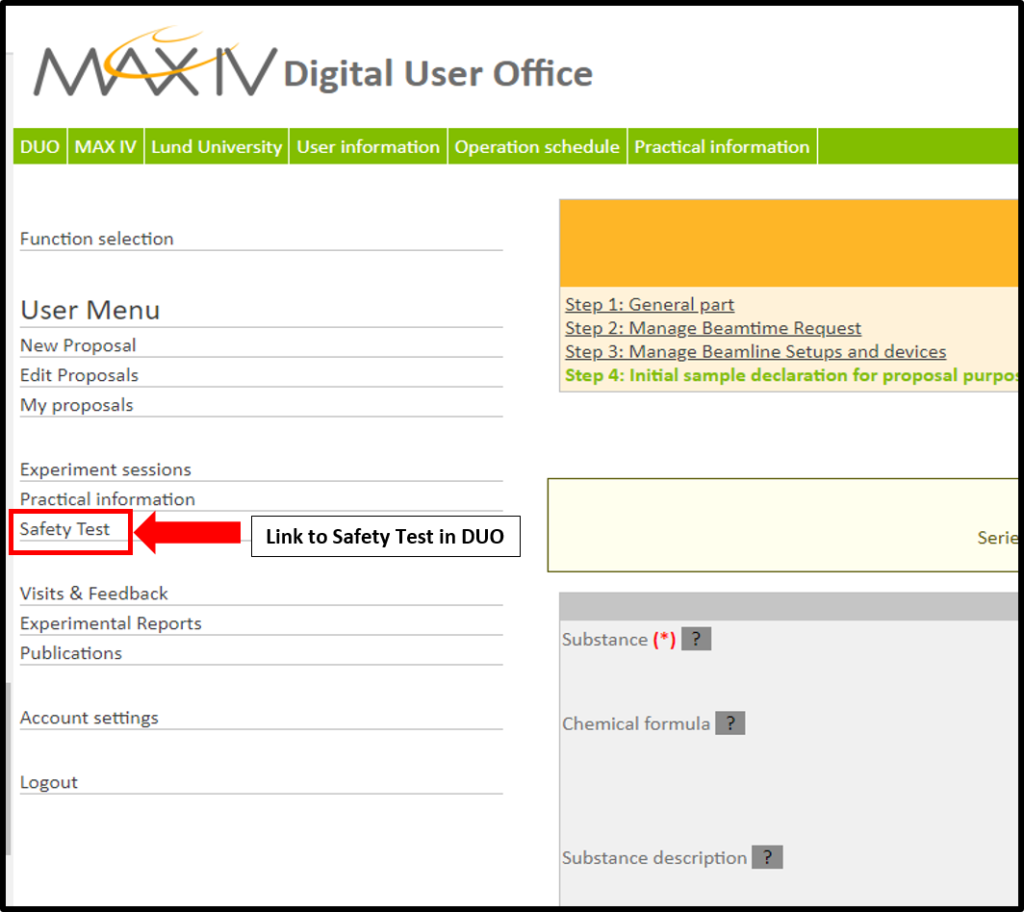Open Step 3: Manage Beamline Setups
This screenshot has width=1024, height=912.
click(x=754, y=351)
